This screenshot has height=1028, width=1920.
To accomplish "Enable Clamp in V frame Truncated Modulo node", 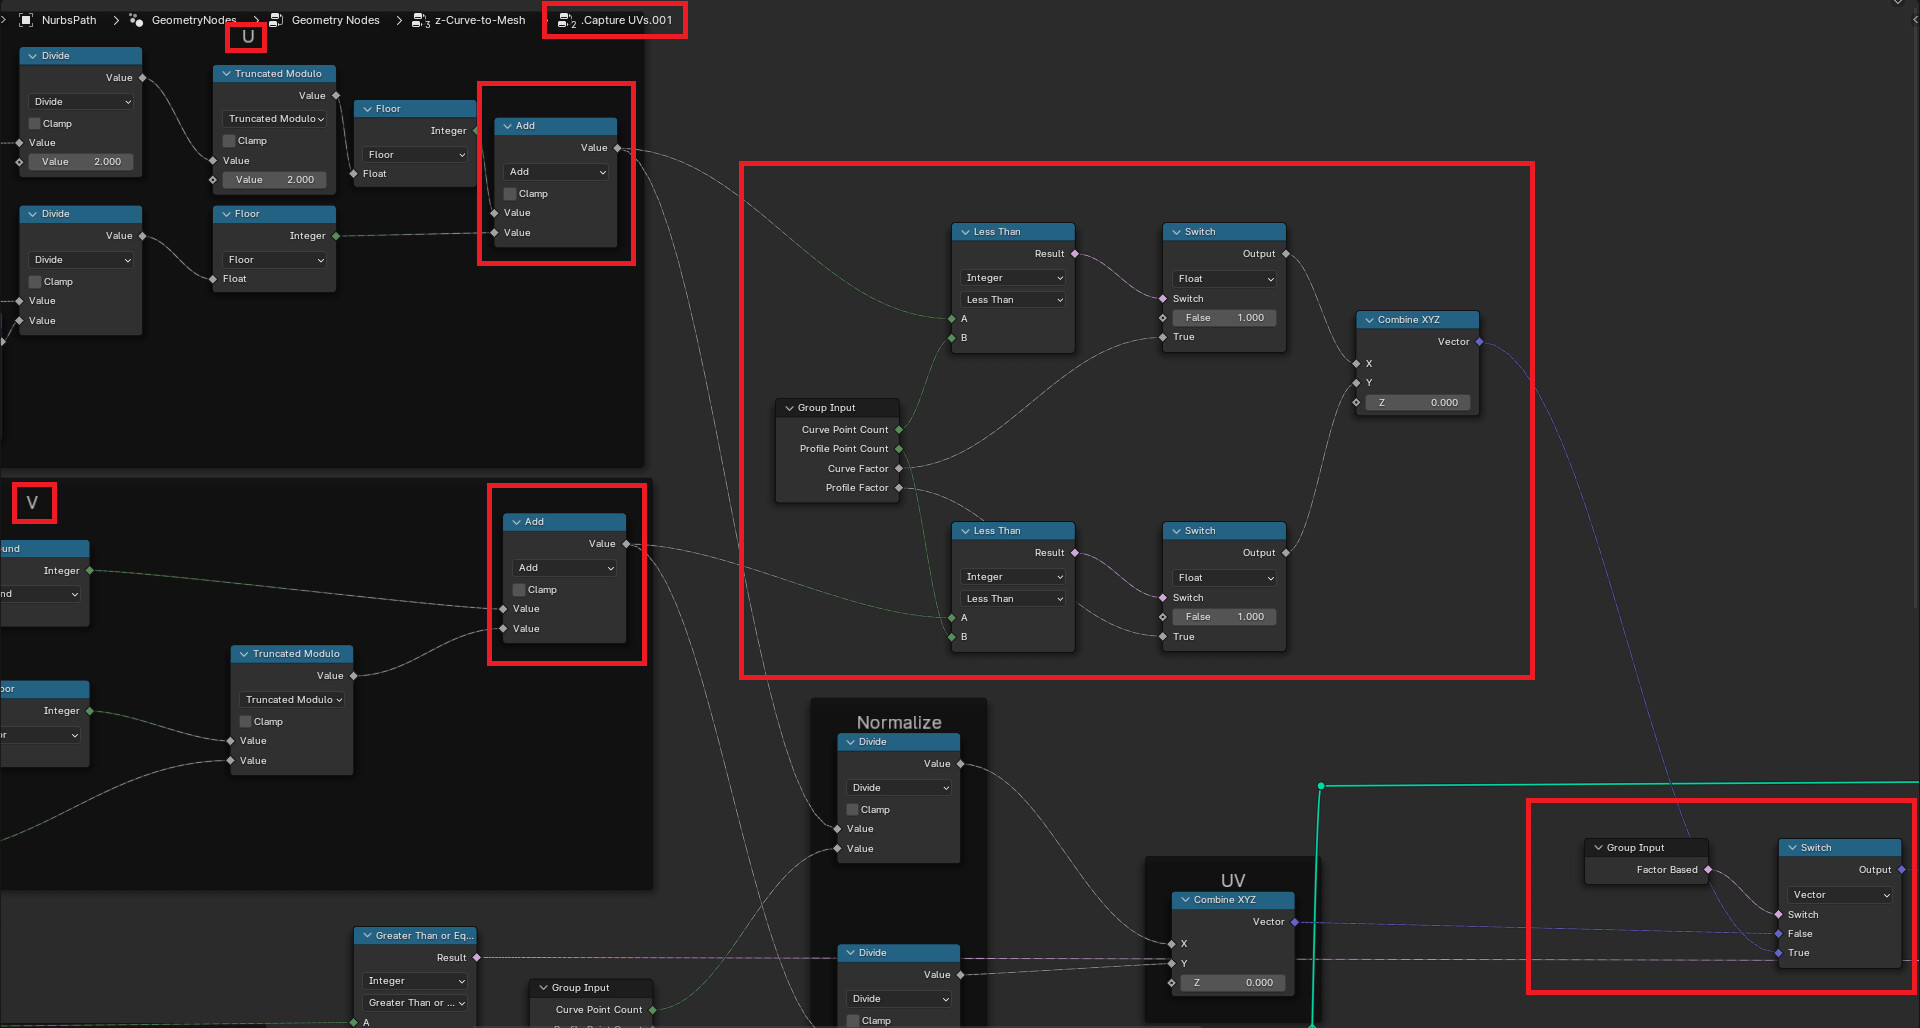I will point(245,722).
